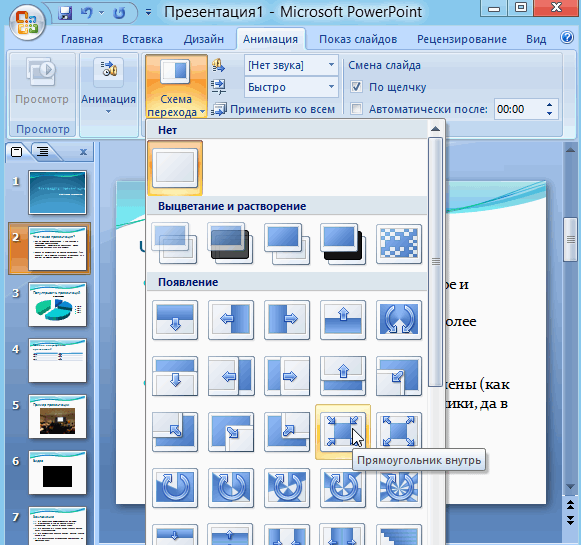Increase the Автоматически после time with up arrow

coord(549,105)
